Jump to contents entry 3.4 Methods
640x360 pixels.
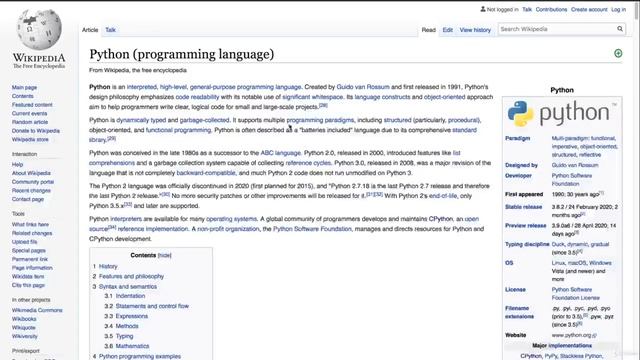point(127,326)
